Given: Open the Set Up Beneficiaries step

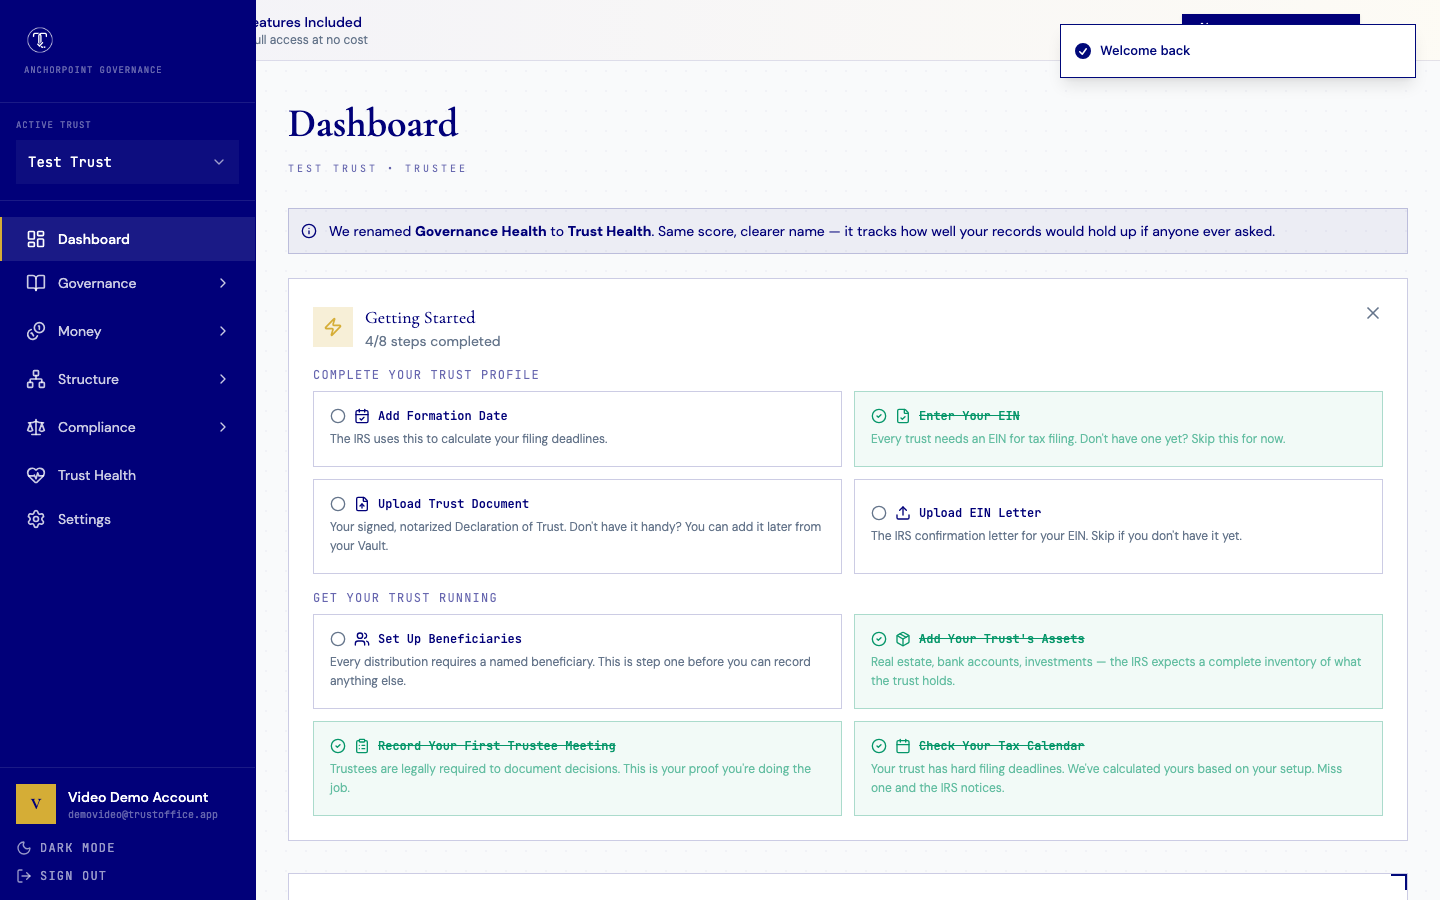Looking at the screenshot, I should (x=577, y=661).
